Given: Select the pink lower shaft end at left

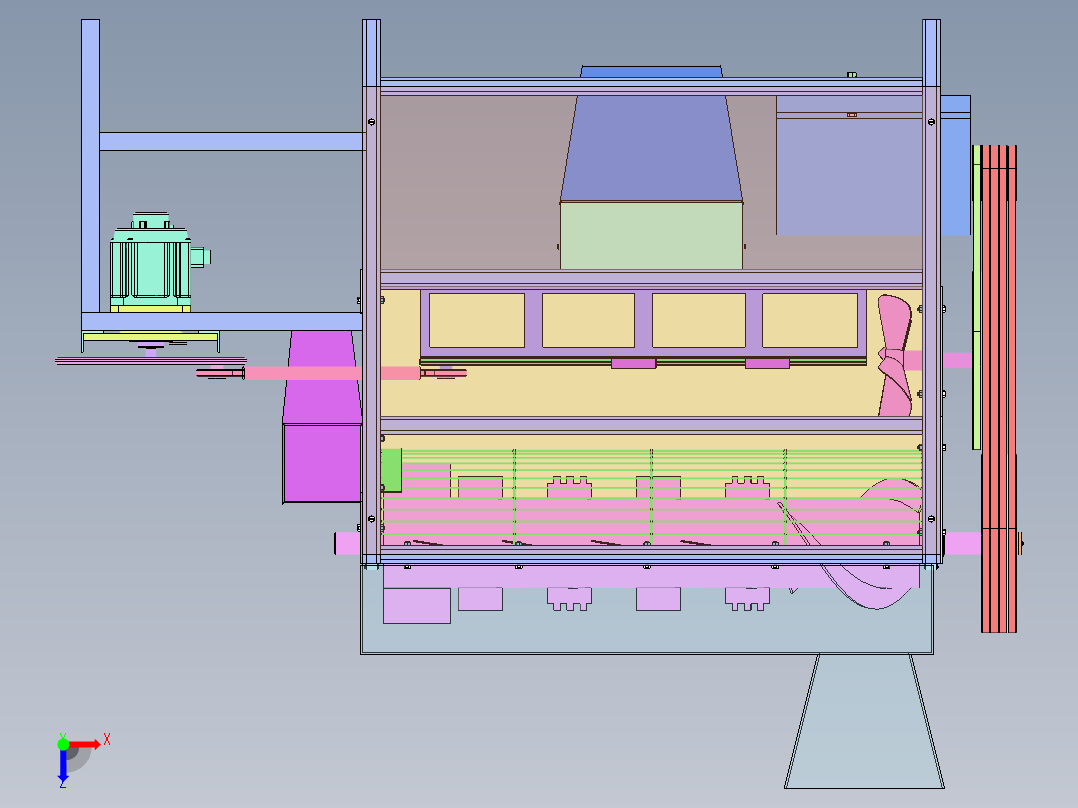Looking at the screenshot, I should (x=347, y=544).
